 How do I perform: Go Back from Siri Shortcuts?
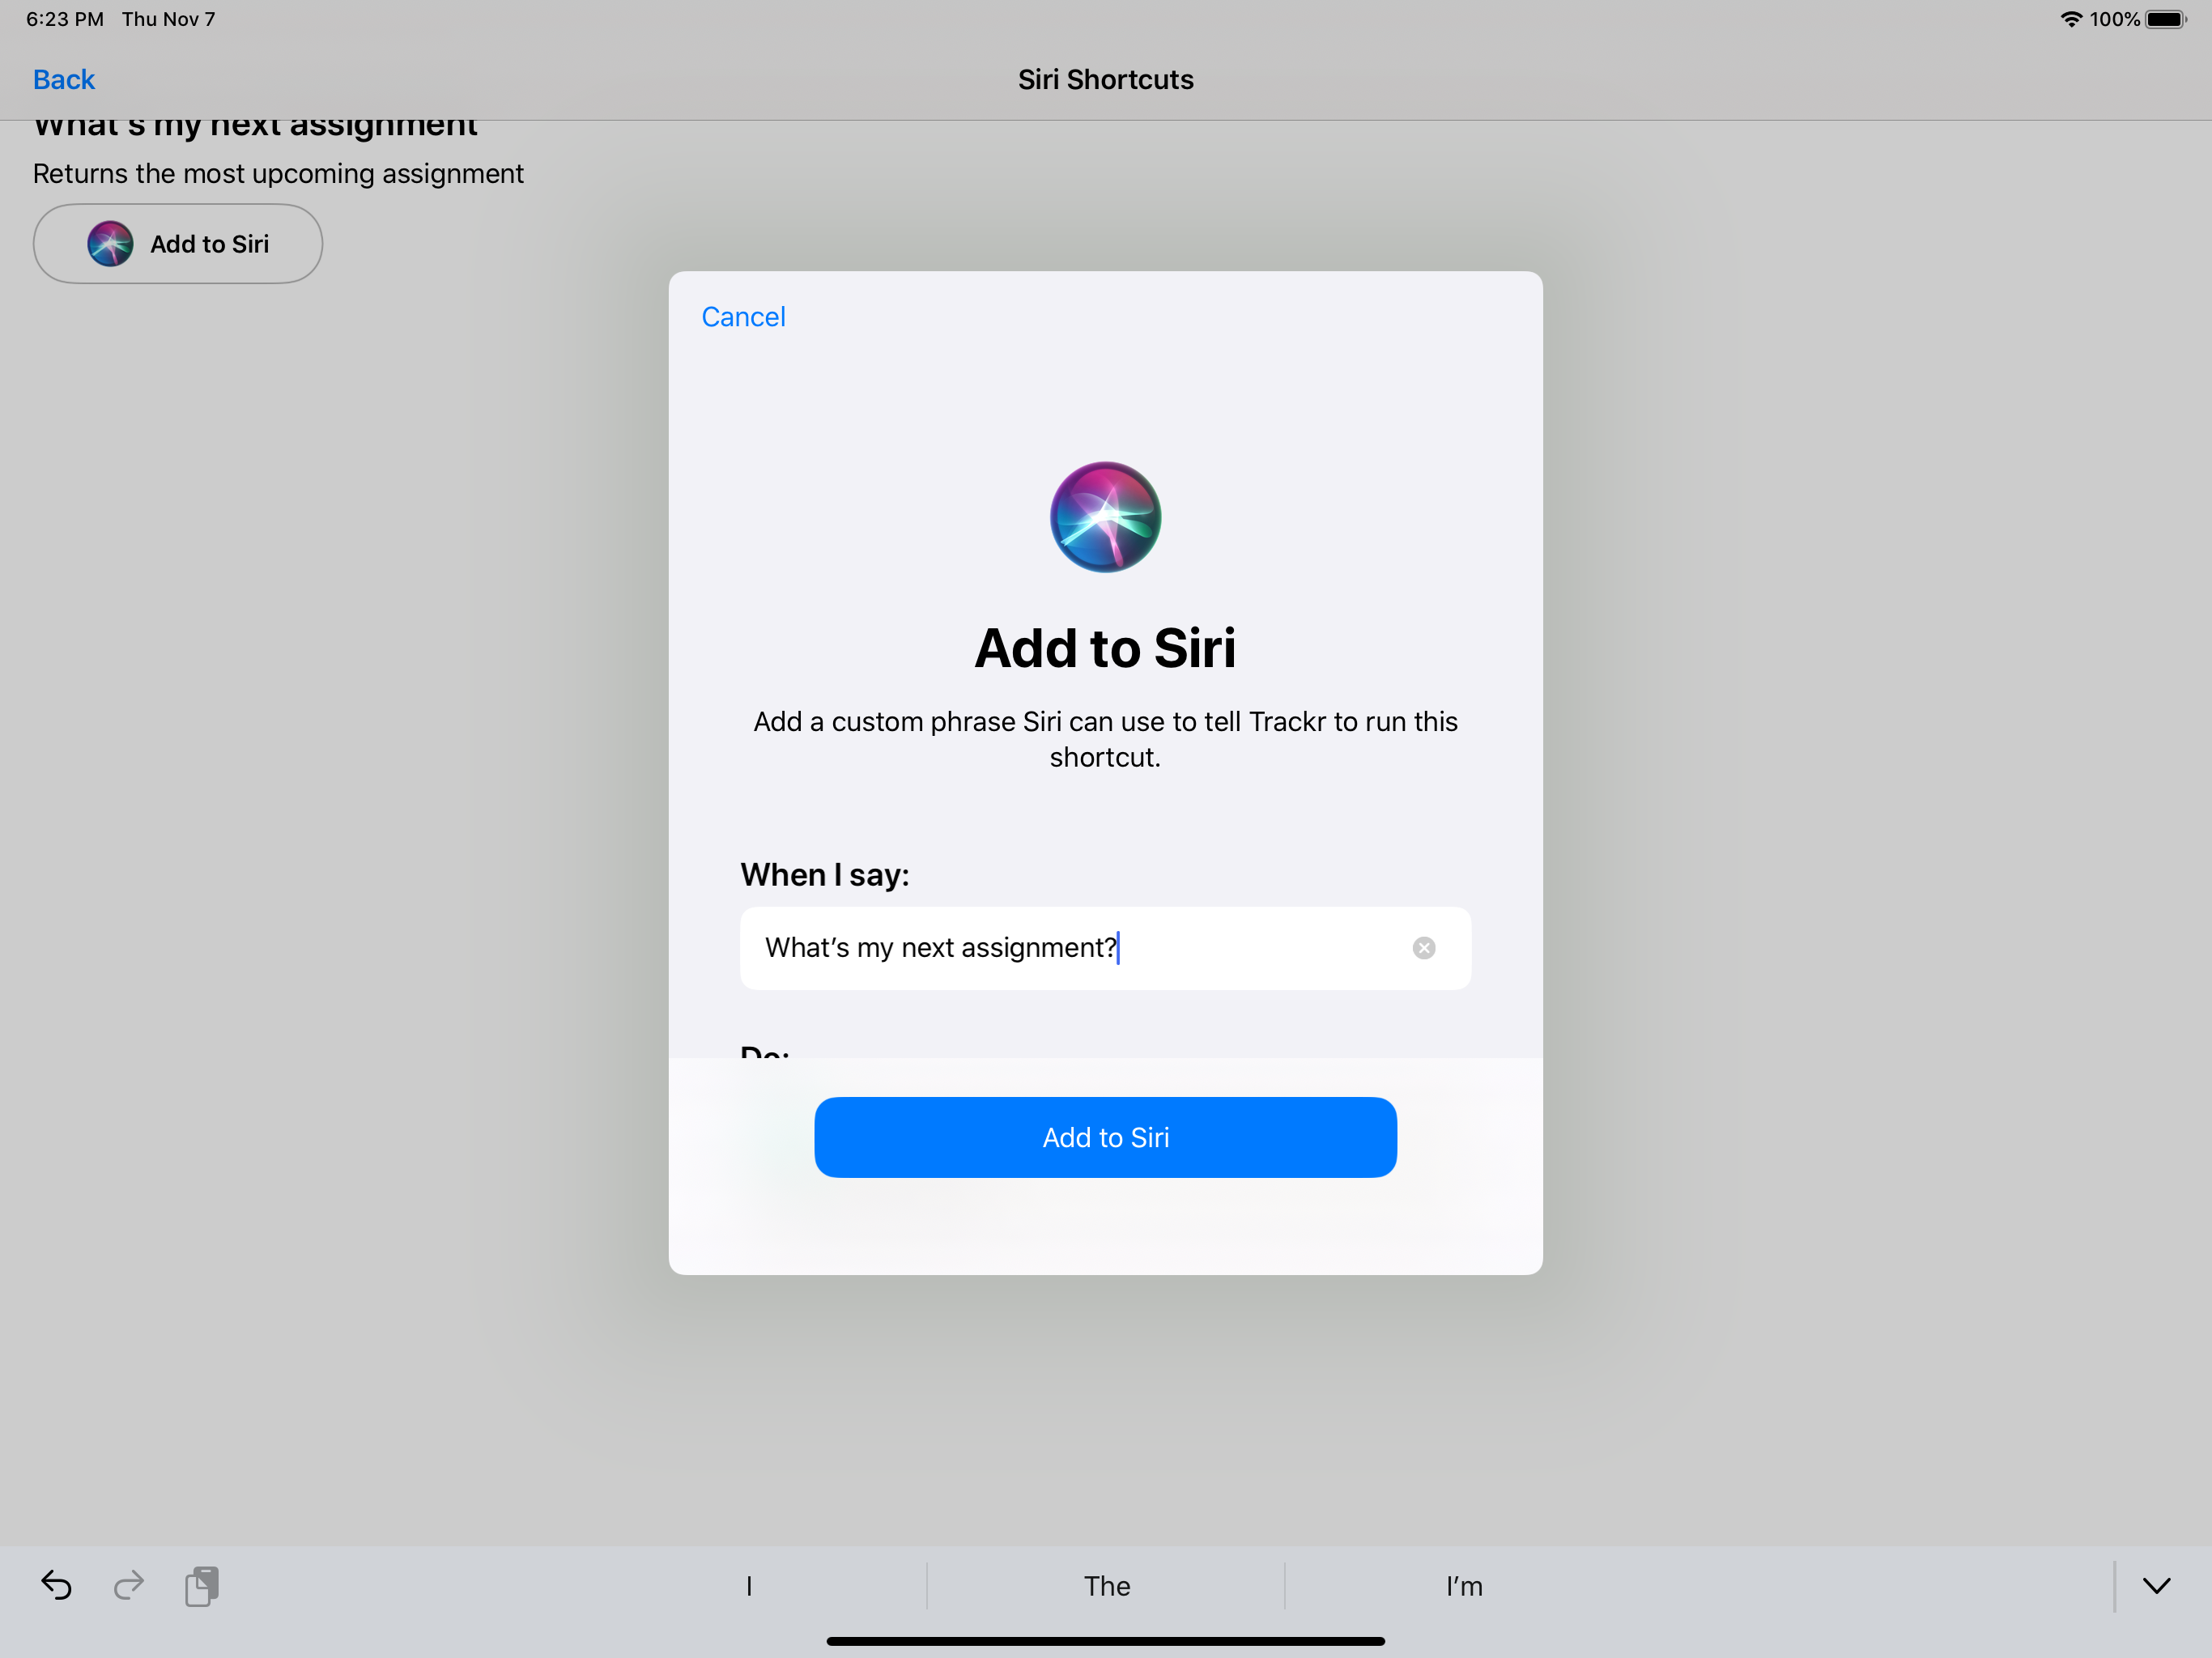pos(64,79)
